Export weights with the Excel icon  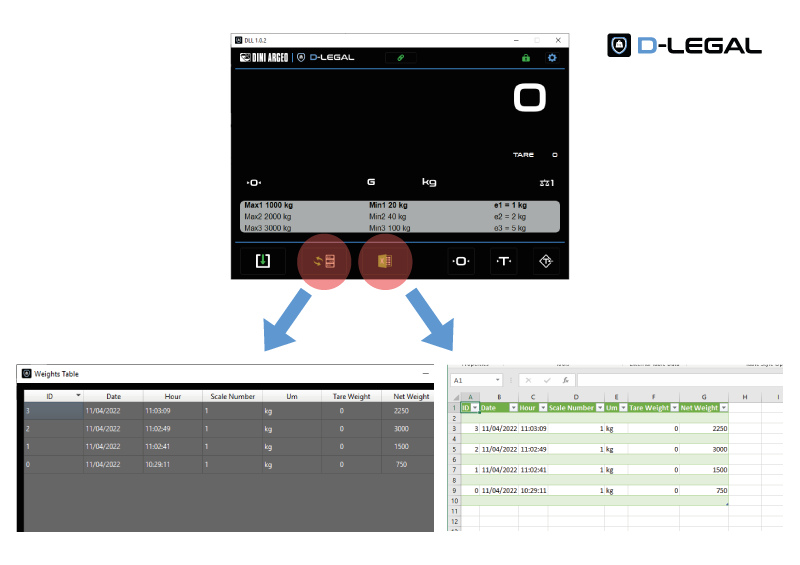click(x=385, y=261)
